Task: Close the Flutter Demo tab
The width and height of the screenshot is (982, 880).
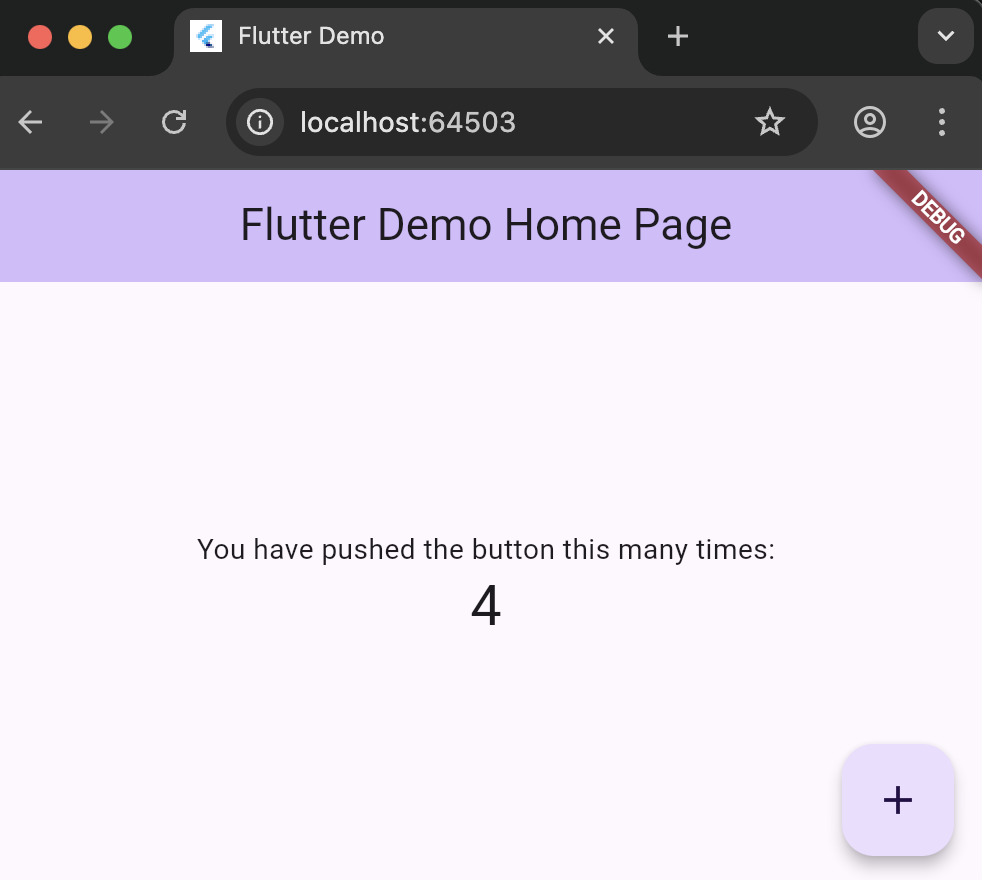Action: pos(606,36)
